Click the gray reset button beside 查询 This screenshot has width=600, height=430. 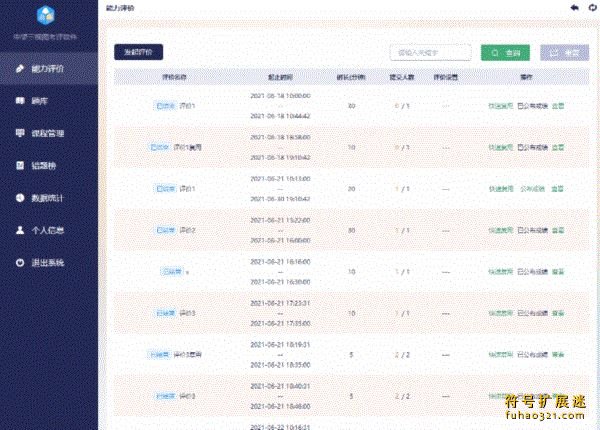pyautogui.click(x=564, y=53)
